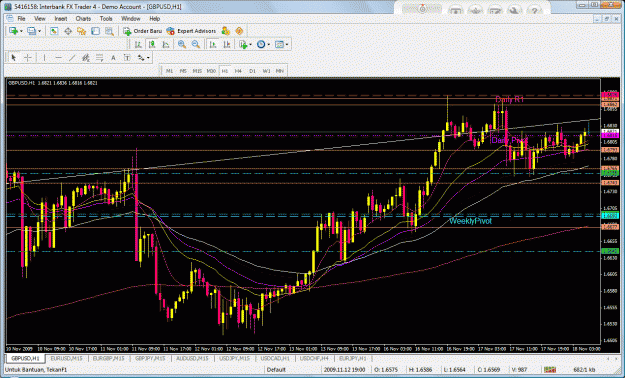Open the Window menu
This screenshot has height=378, width=625.
click(131, 19)
